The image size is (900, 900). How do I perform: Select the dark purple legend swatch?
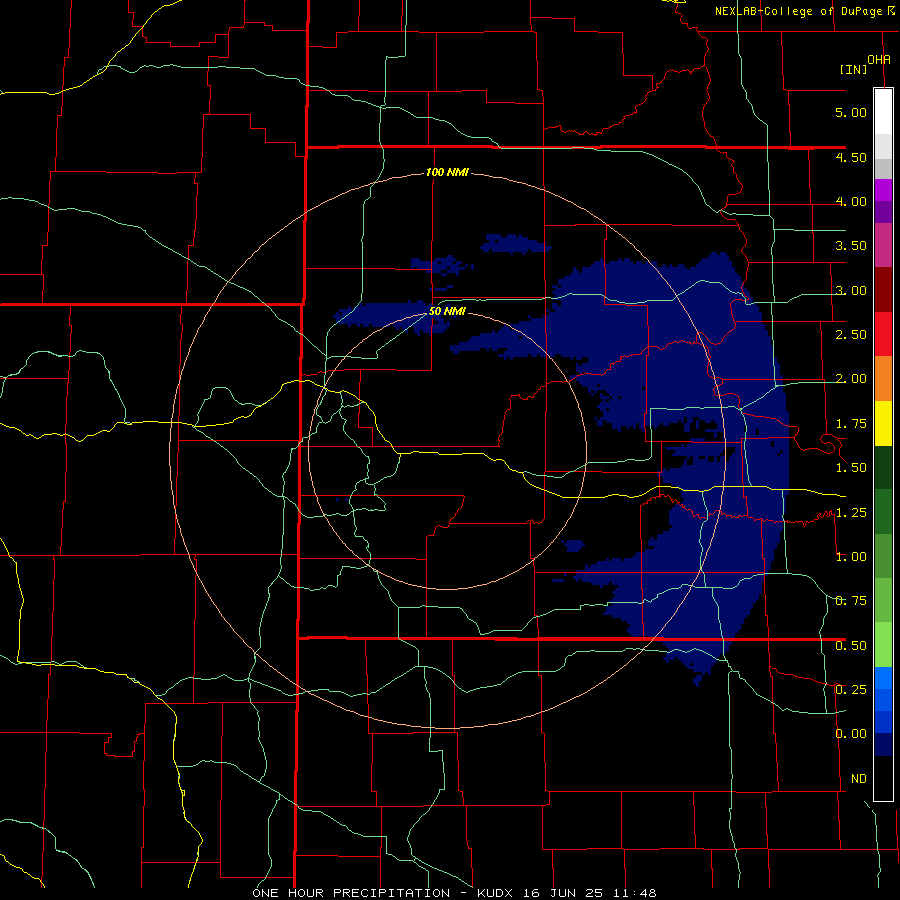883,212
